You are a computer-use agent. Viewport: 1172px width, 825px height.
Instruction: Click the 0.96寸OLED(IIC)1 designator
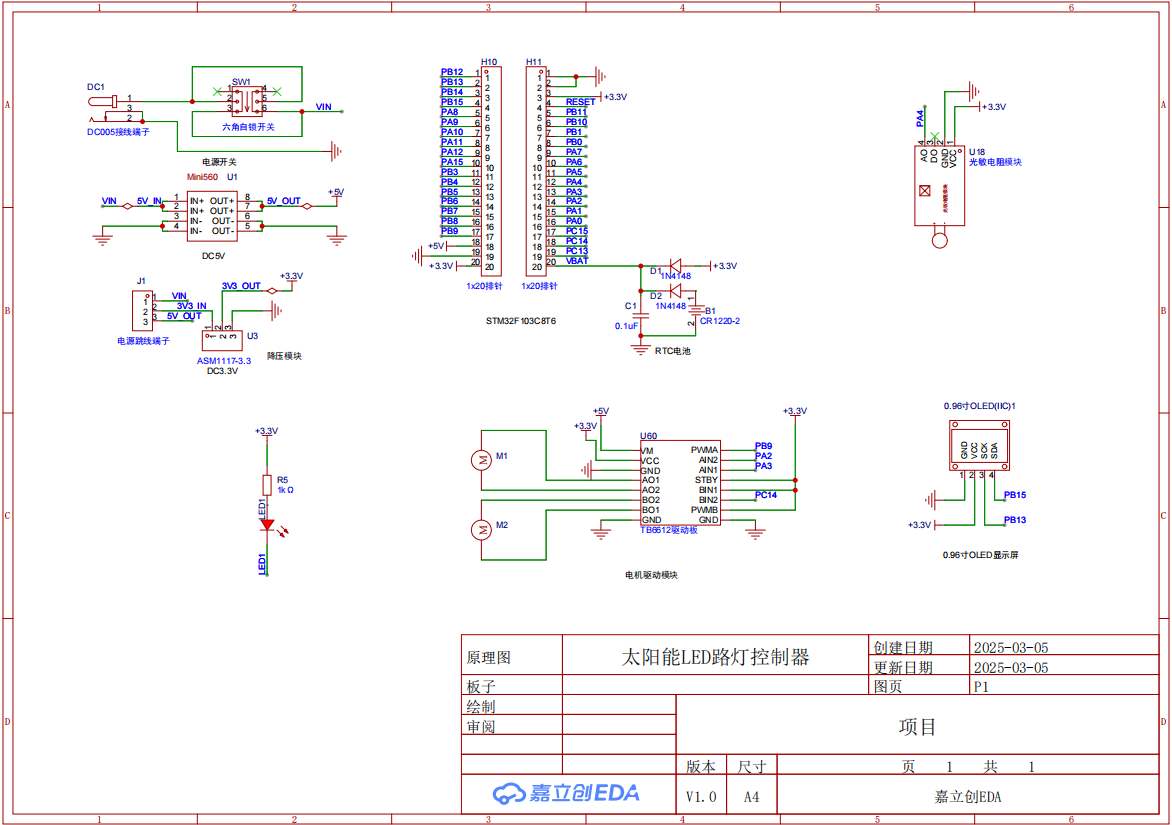[x=979, y=406]
